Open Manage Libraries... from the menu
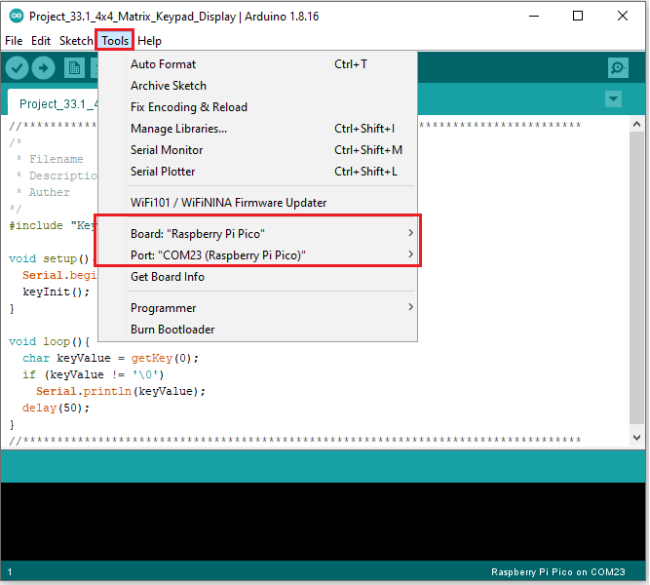This screenshot has height=585, width=650. tap(257, 129)
